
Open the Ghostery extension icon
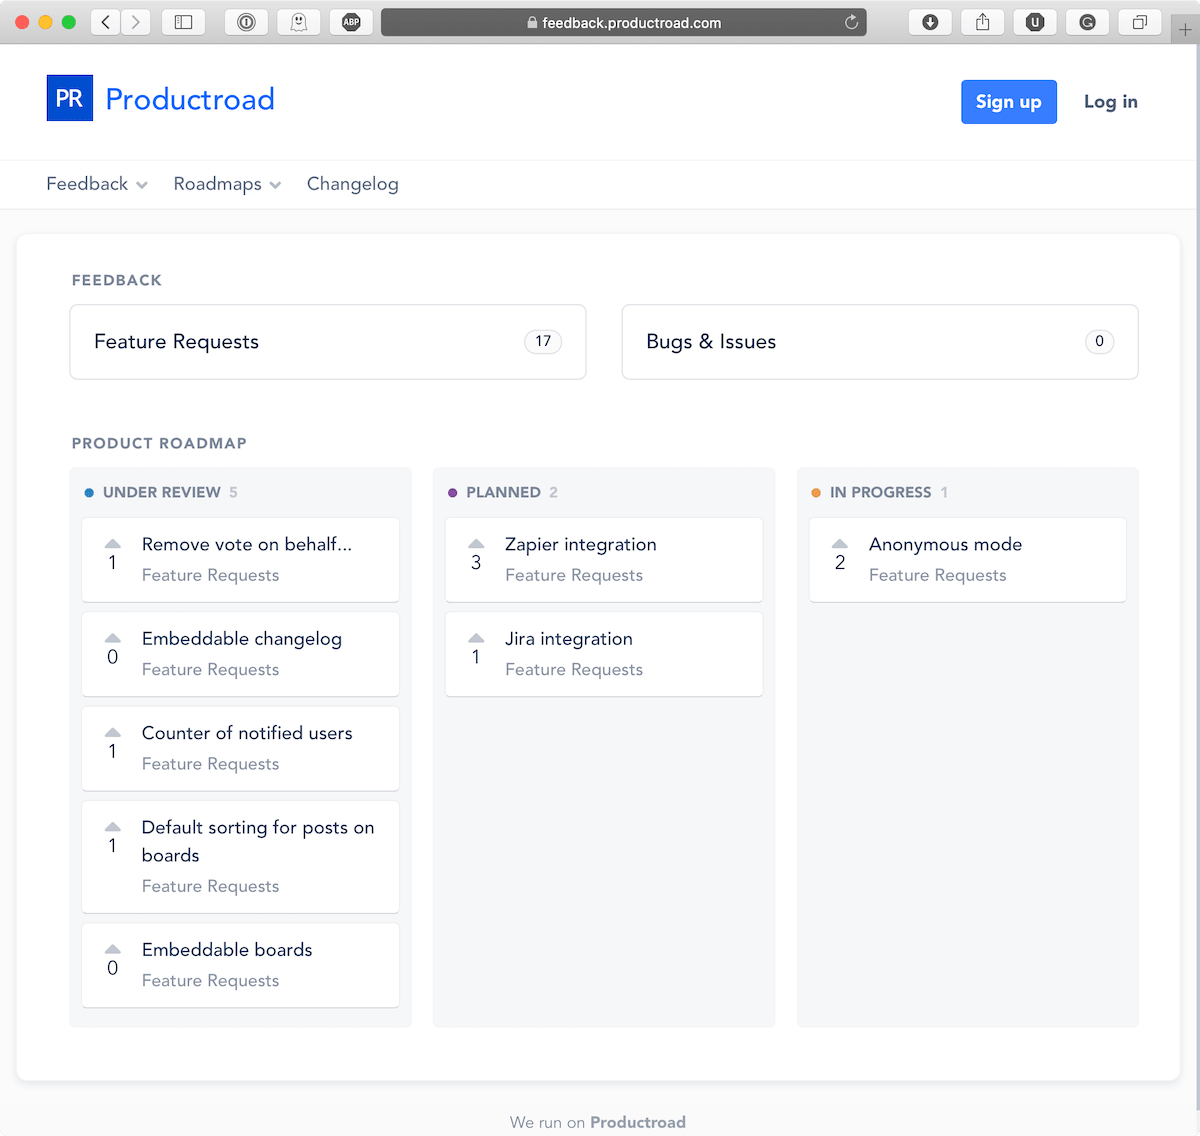299,22
